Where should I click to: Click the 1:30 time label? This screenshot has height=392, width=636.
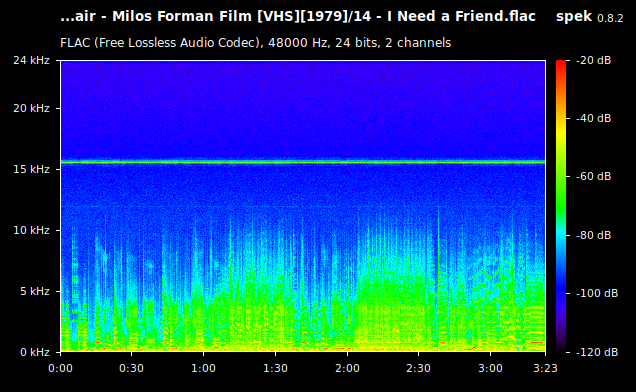(x=275, y=368)
